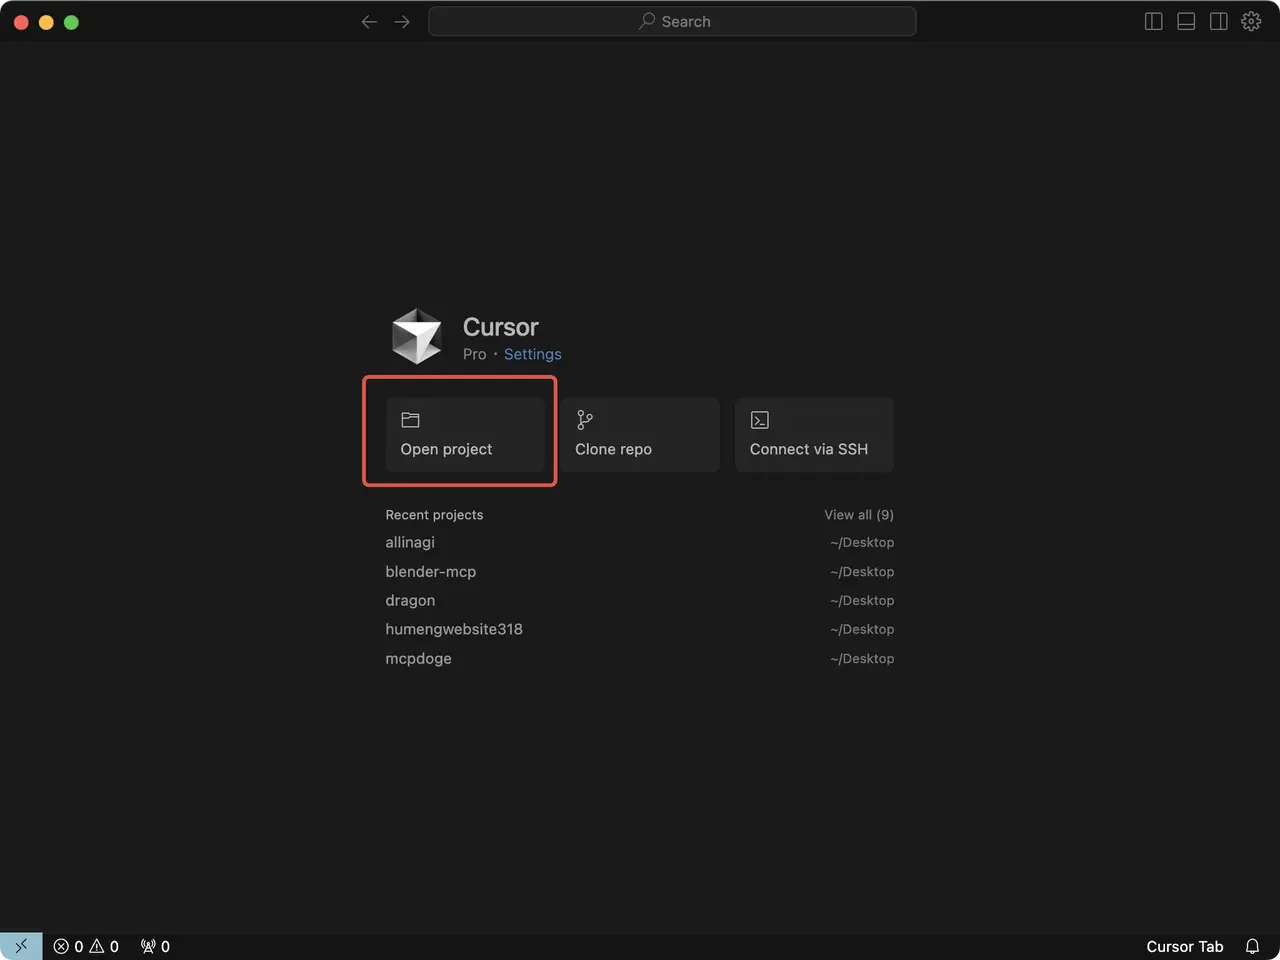Click the Clone repo button
The image size is (1280, 960).
(640, 435)
